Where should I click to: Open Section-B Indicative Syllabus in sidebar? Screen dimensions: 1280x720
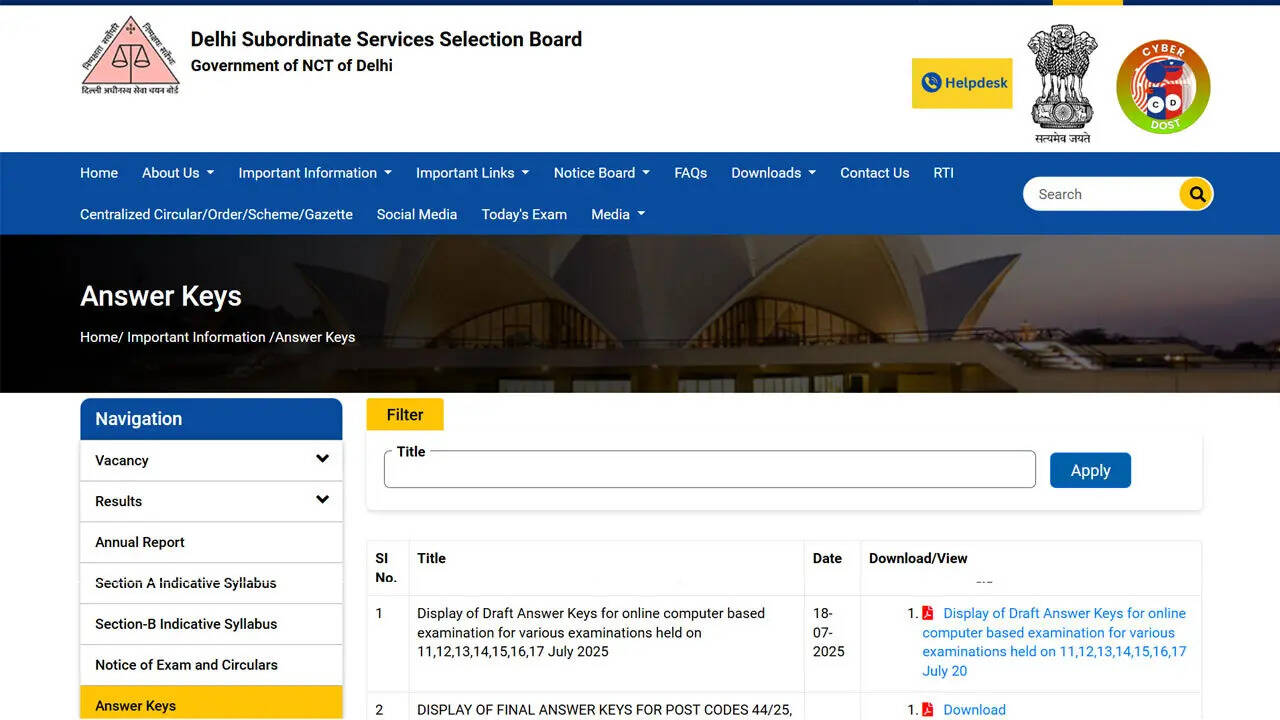click(186, 624)
